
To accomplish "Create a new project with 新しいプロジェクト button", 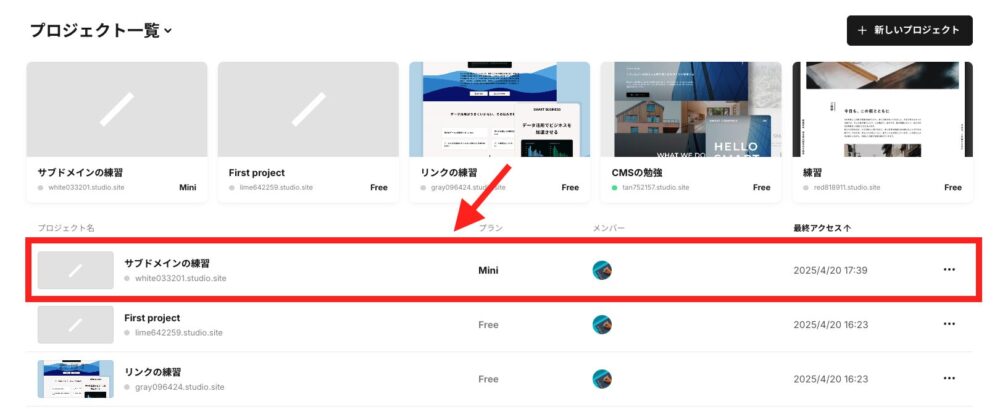I will pos(909,30).
